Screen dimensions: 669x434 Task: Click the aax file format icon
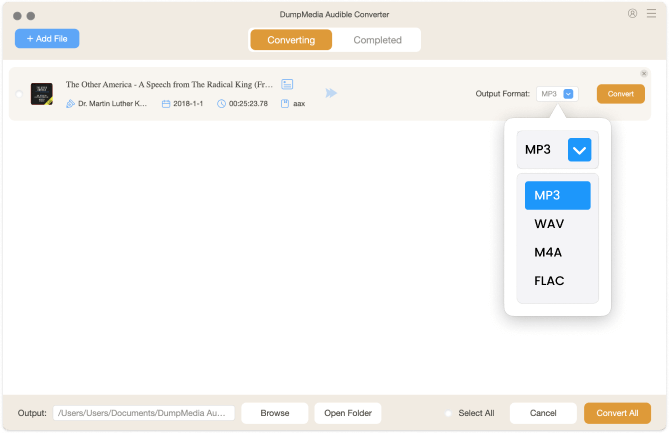[x=285, y=104]
